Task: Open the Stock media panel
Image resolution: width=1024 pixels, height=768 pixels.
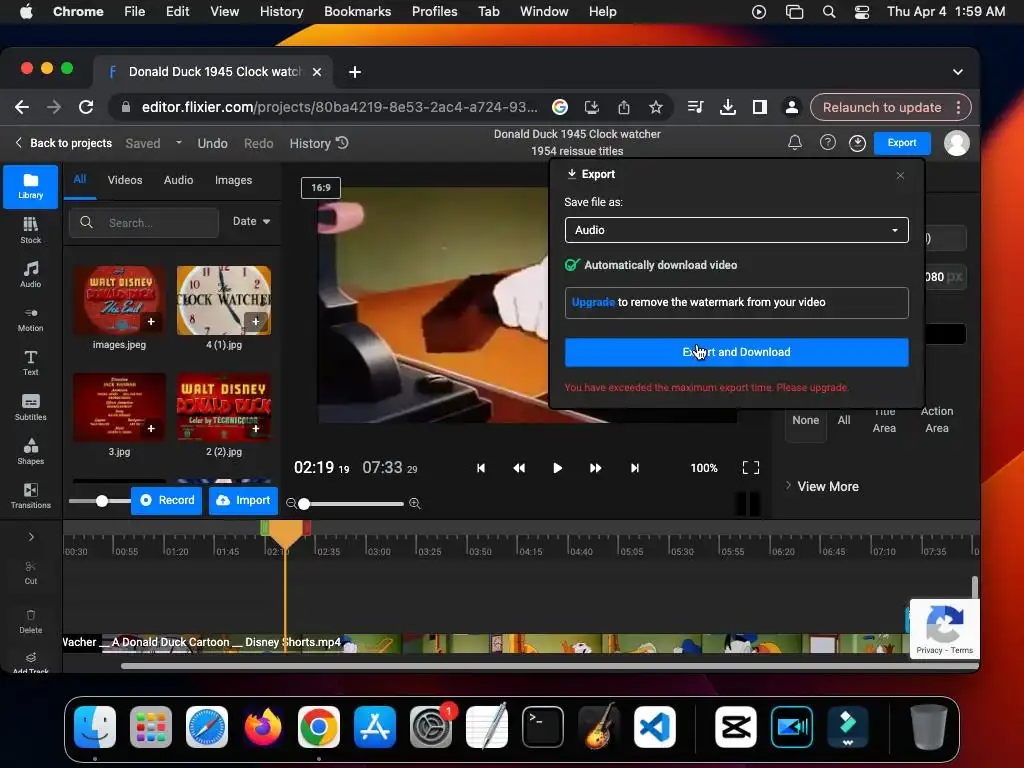Action: (30, 230)
